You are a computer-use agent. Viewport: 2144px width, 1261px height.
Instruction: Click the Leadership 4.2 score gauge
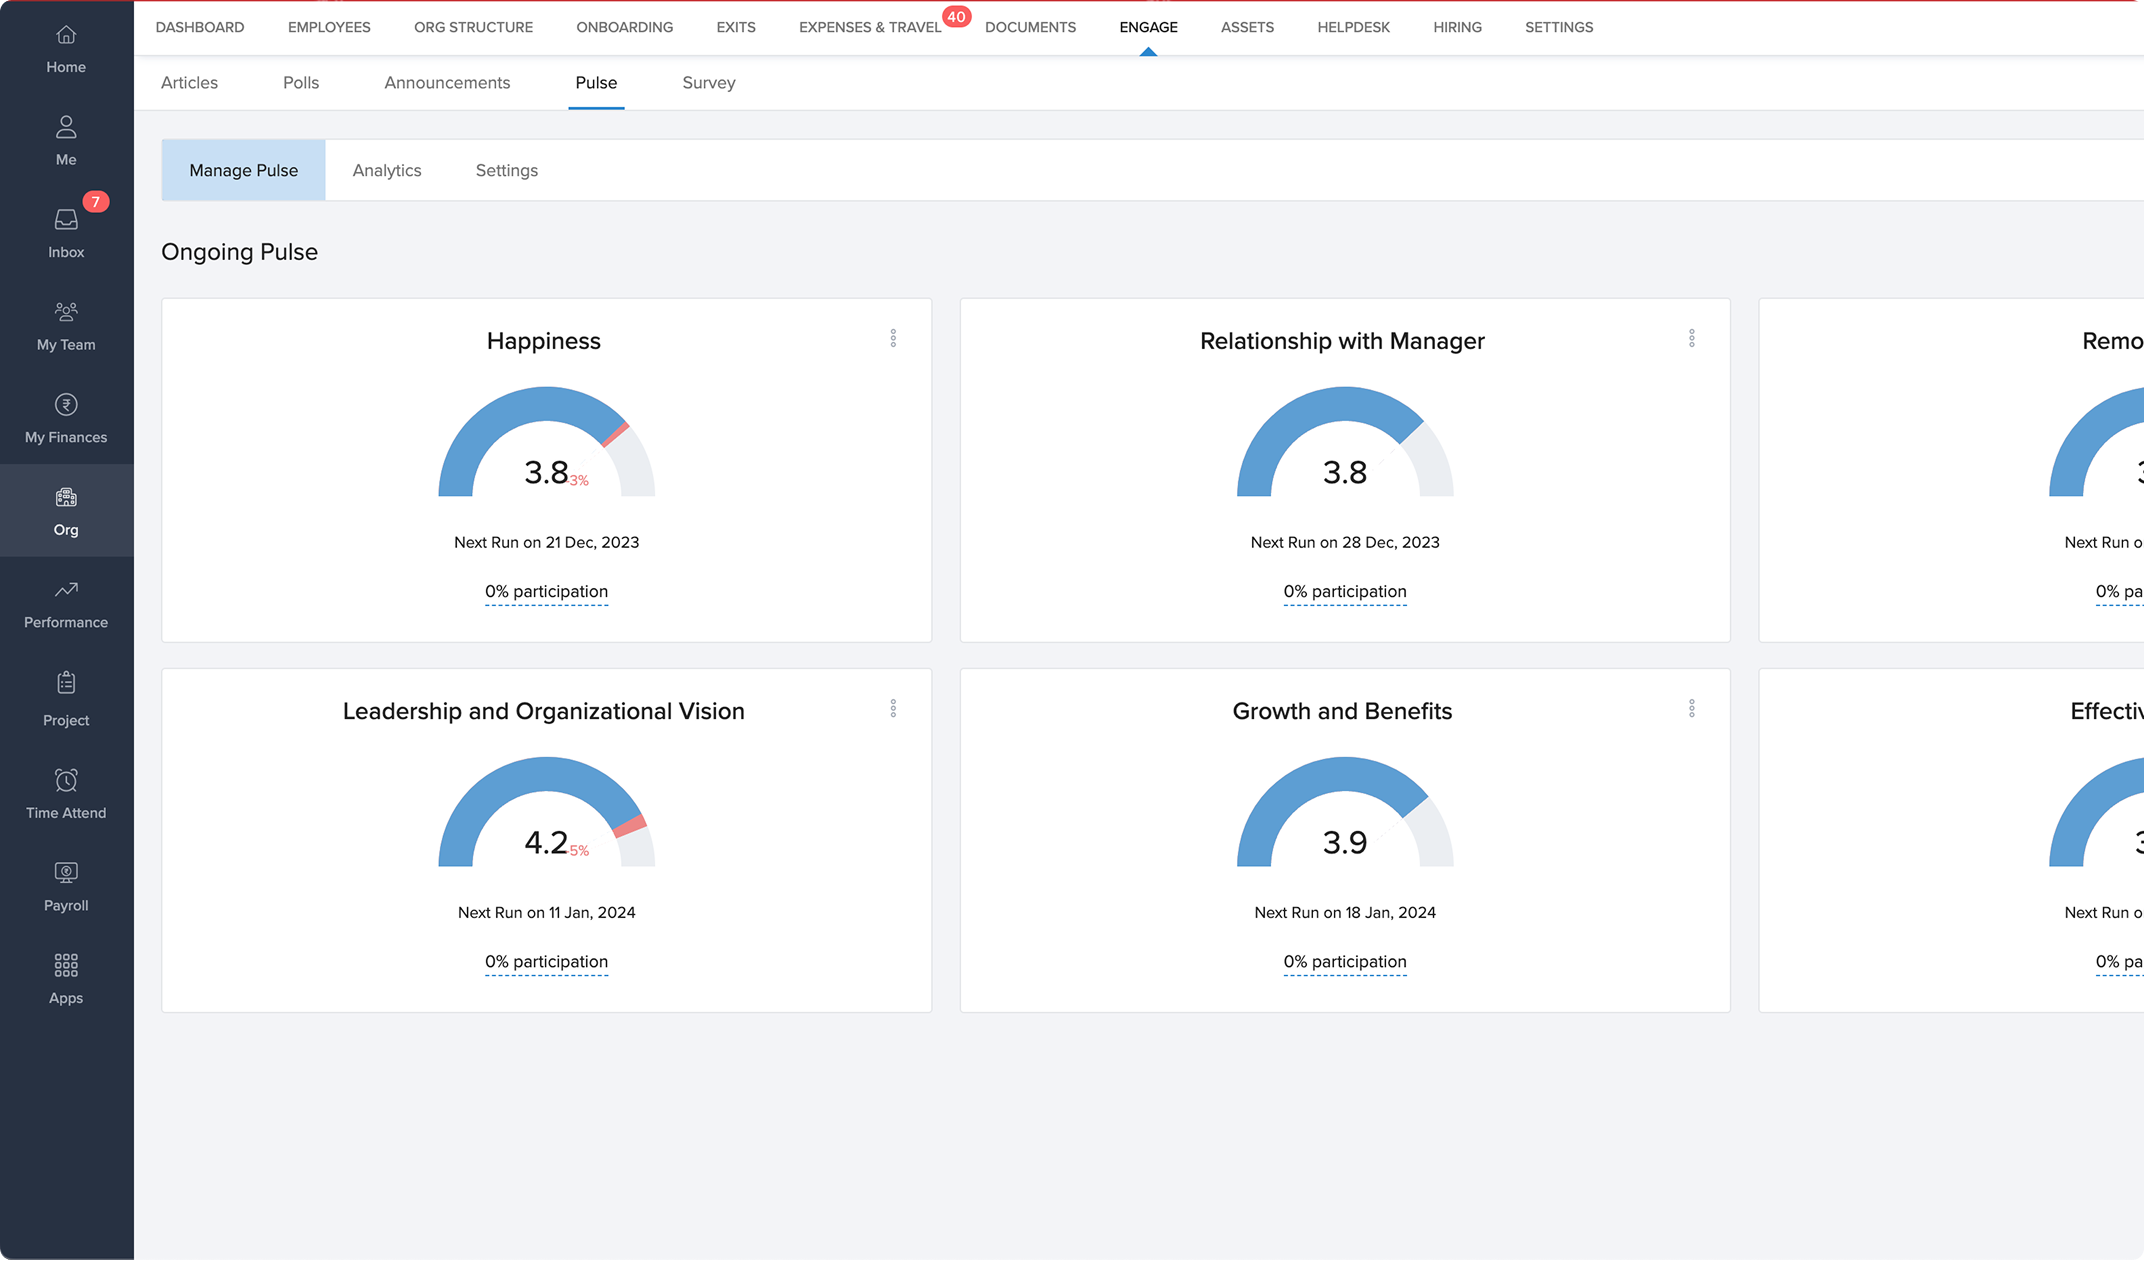tap(546, 815)
